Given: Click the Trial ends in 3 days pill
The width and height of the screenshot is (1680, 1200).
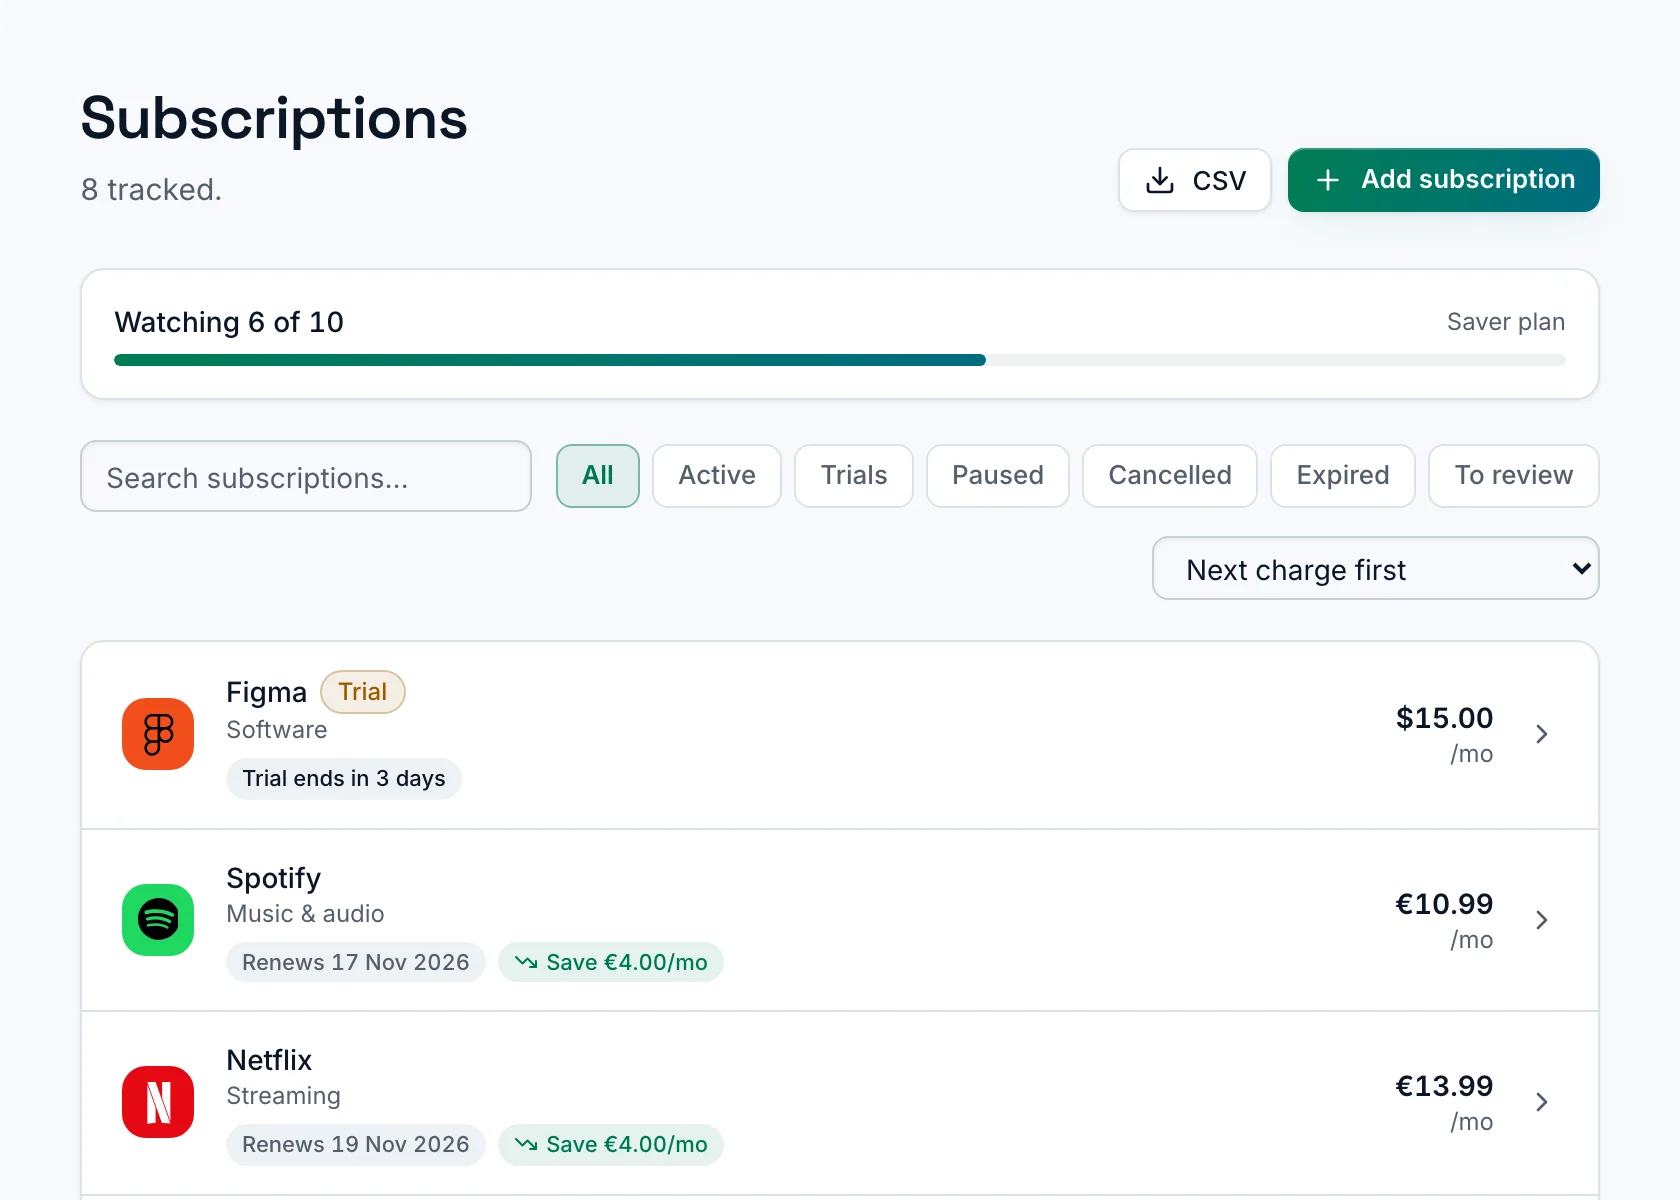Looking at the screenshot, I should coord(344,779).
